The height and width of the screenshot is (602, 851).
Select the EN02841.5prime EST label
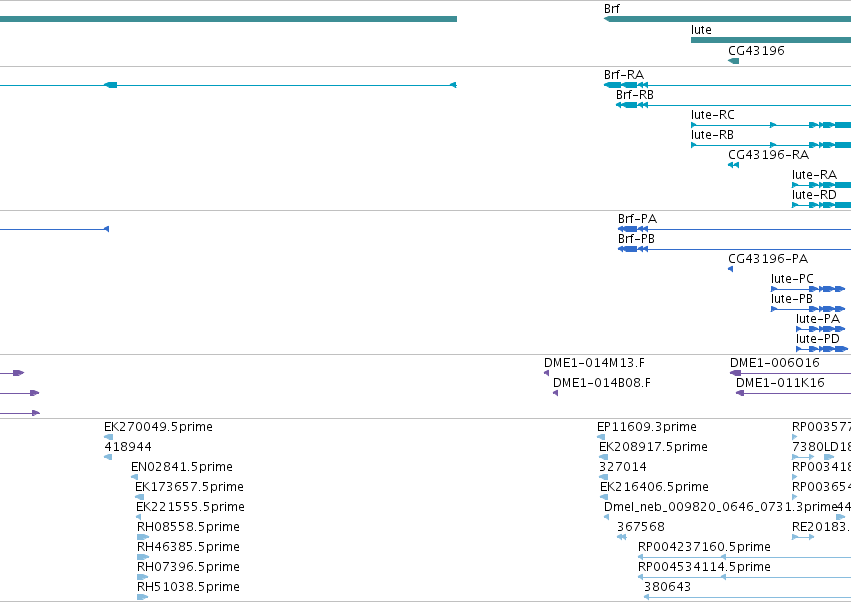[x=181, y=467]
